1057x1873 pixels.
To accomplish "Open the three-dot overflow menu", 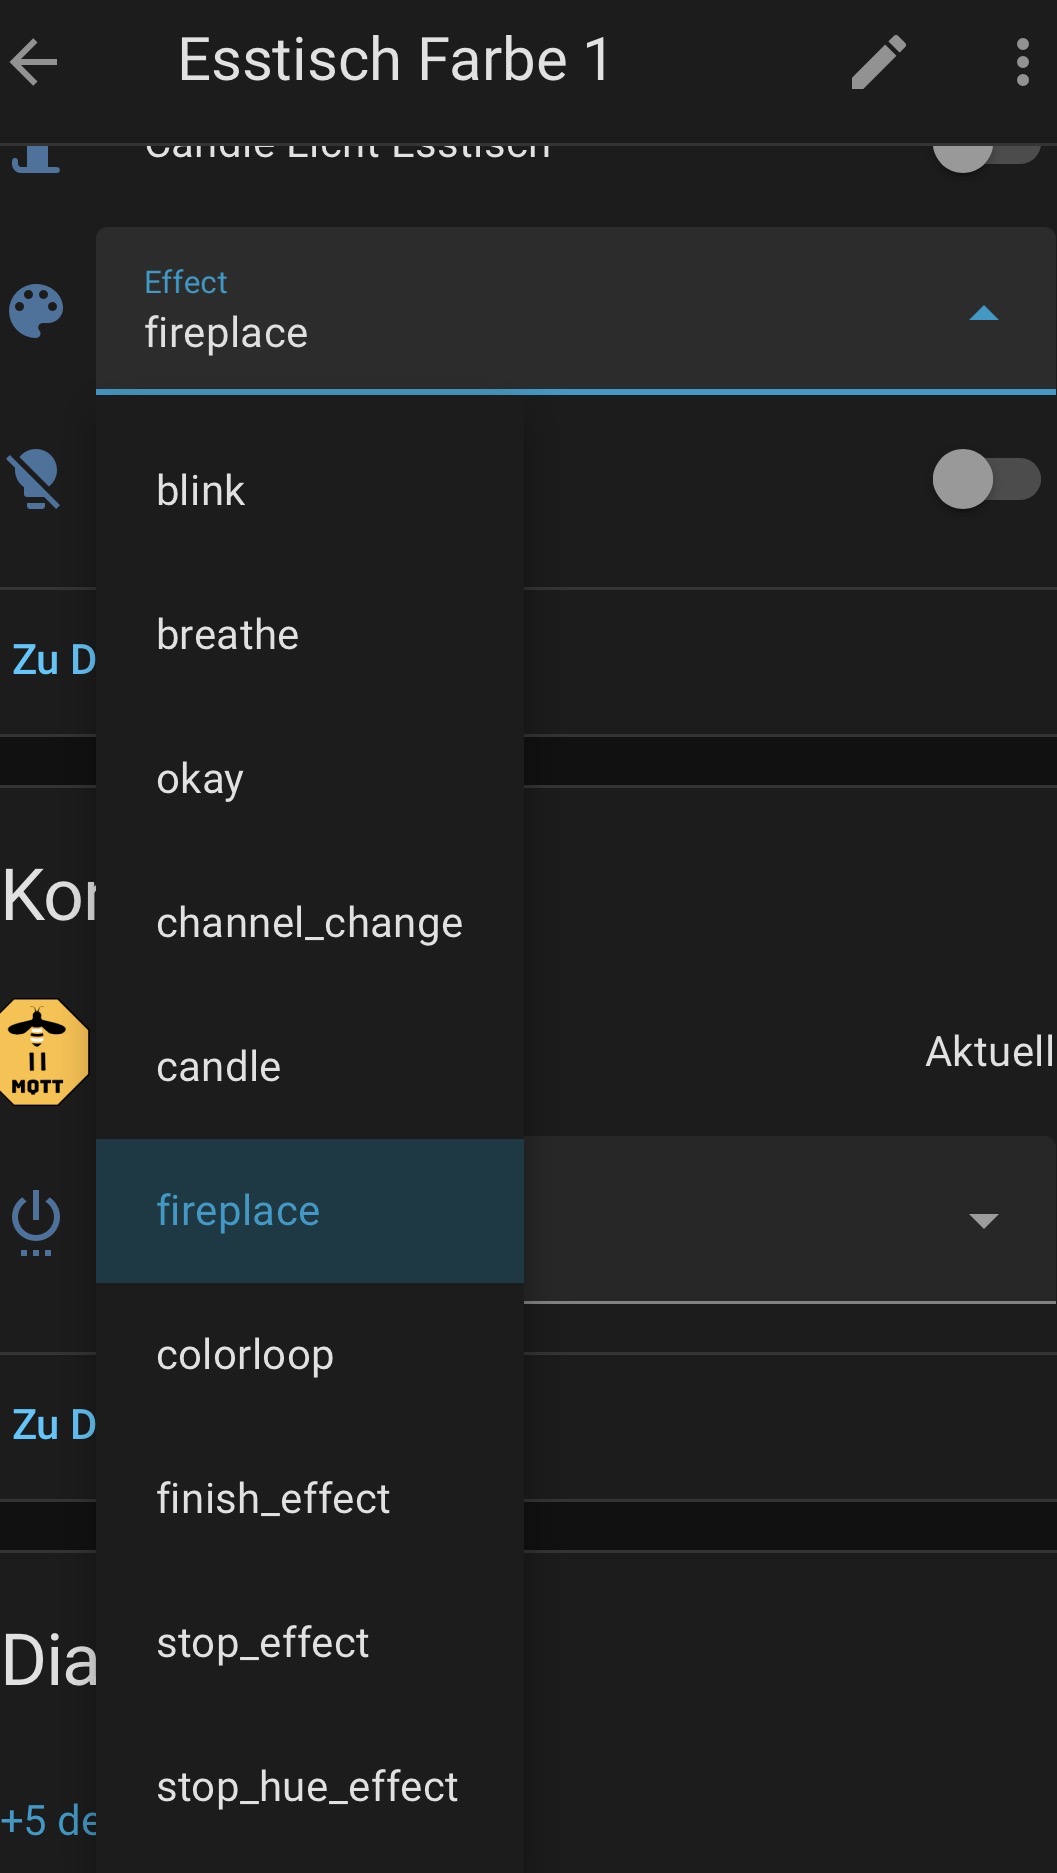I will tap(1021, 62).
